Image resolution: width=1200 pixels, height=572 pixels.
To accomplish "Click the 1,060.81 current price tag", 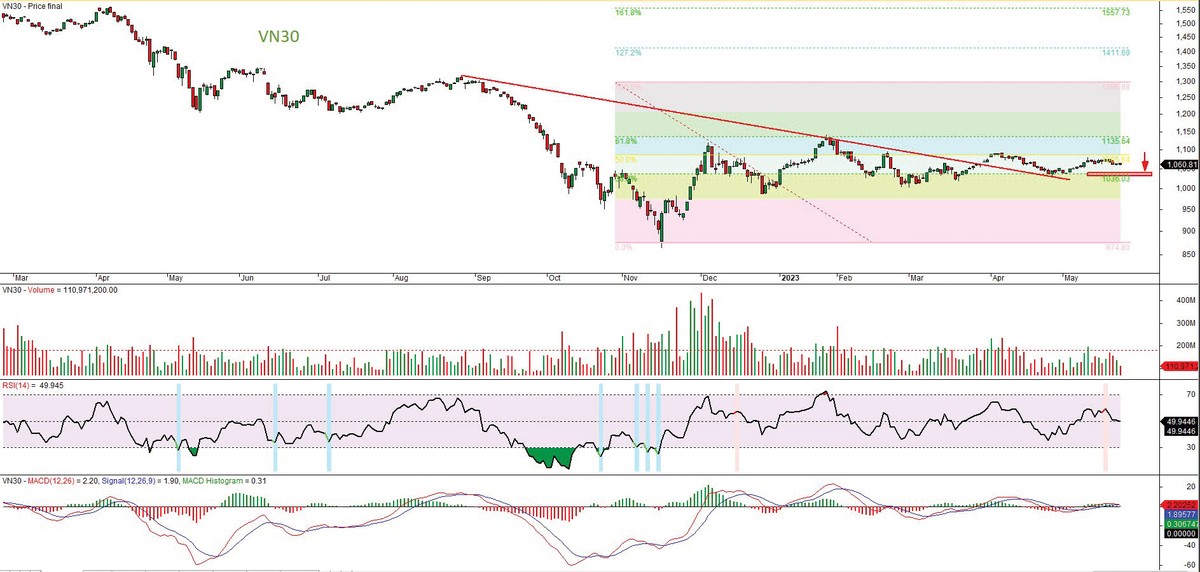I will pos(1180,164).
